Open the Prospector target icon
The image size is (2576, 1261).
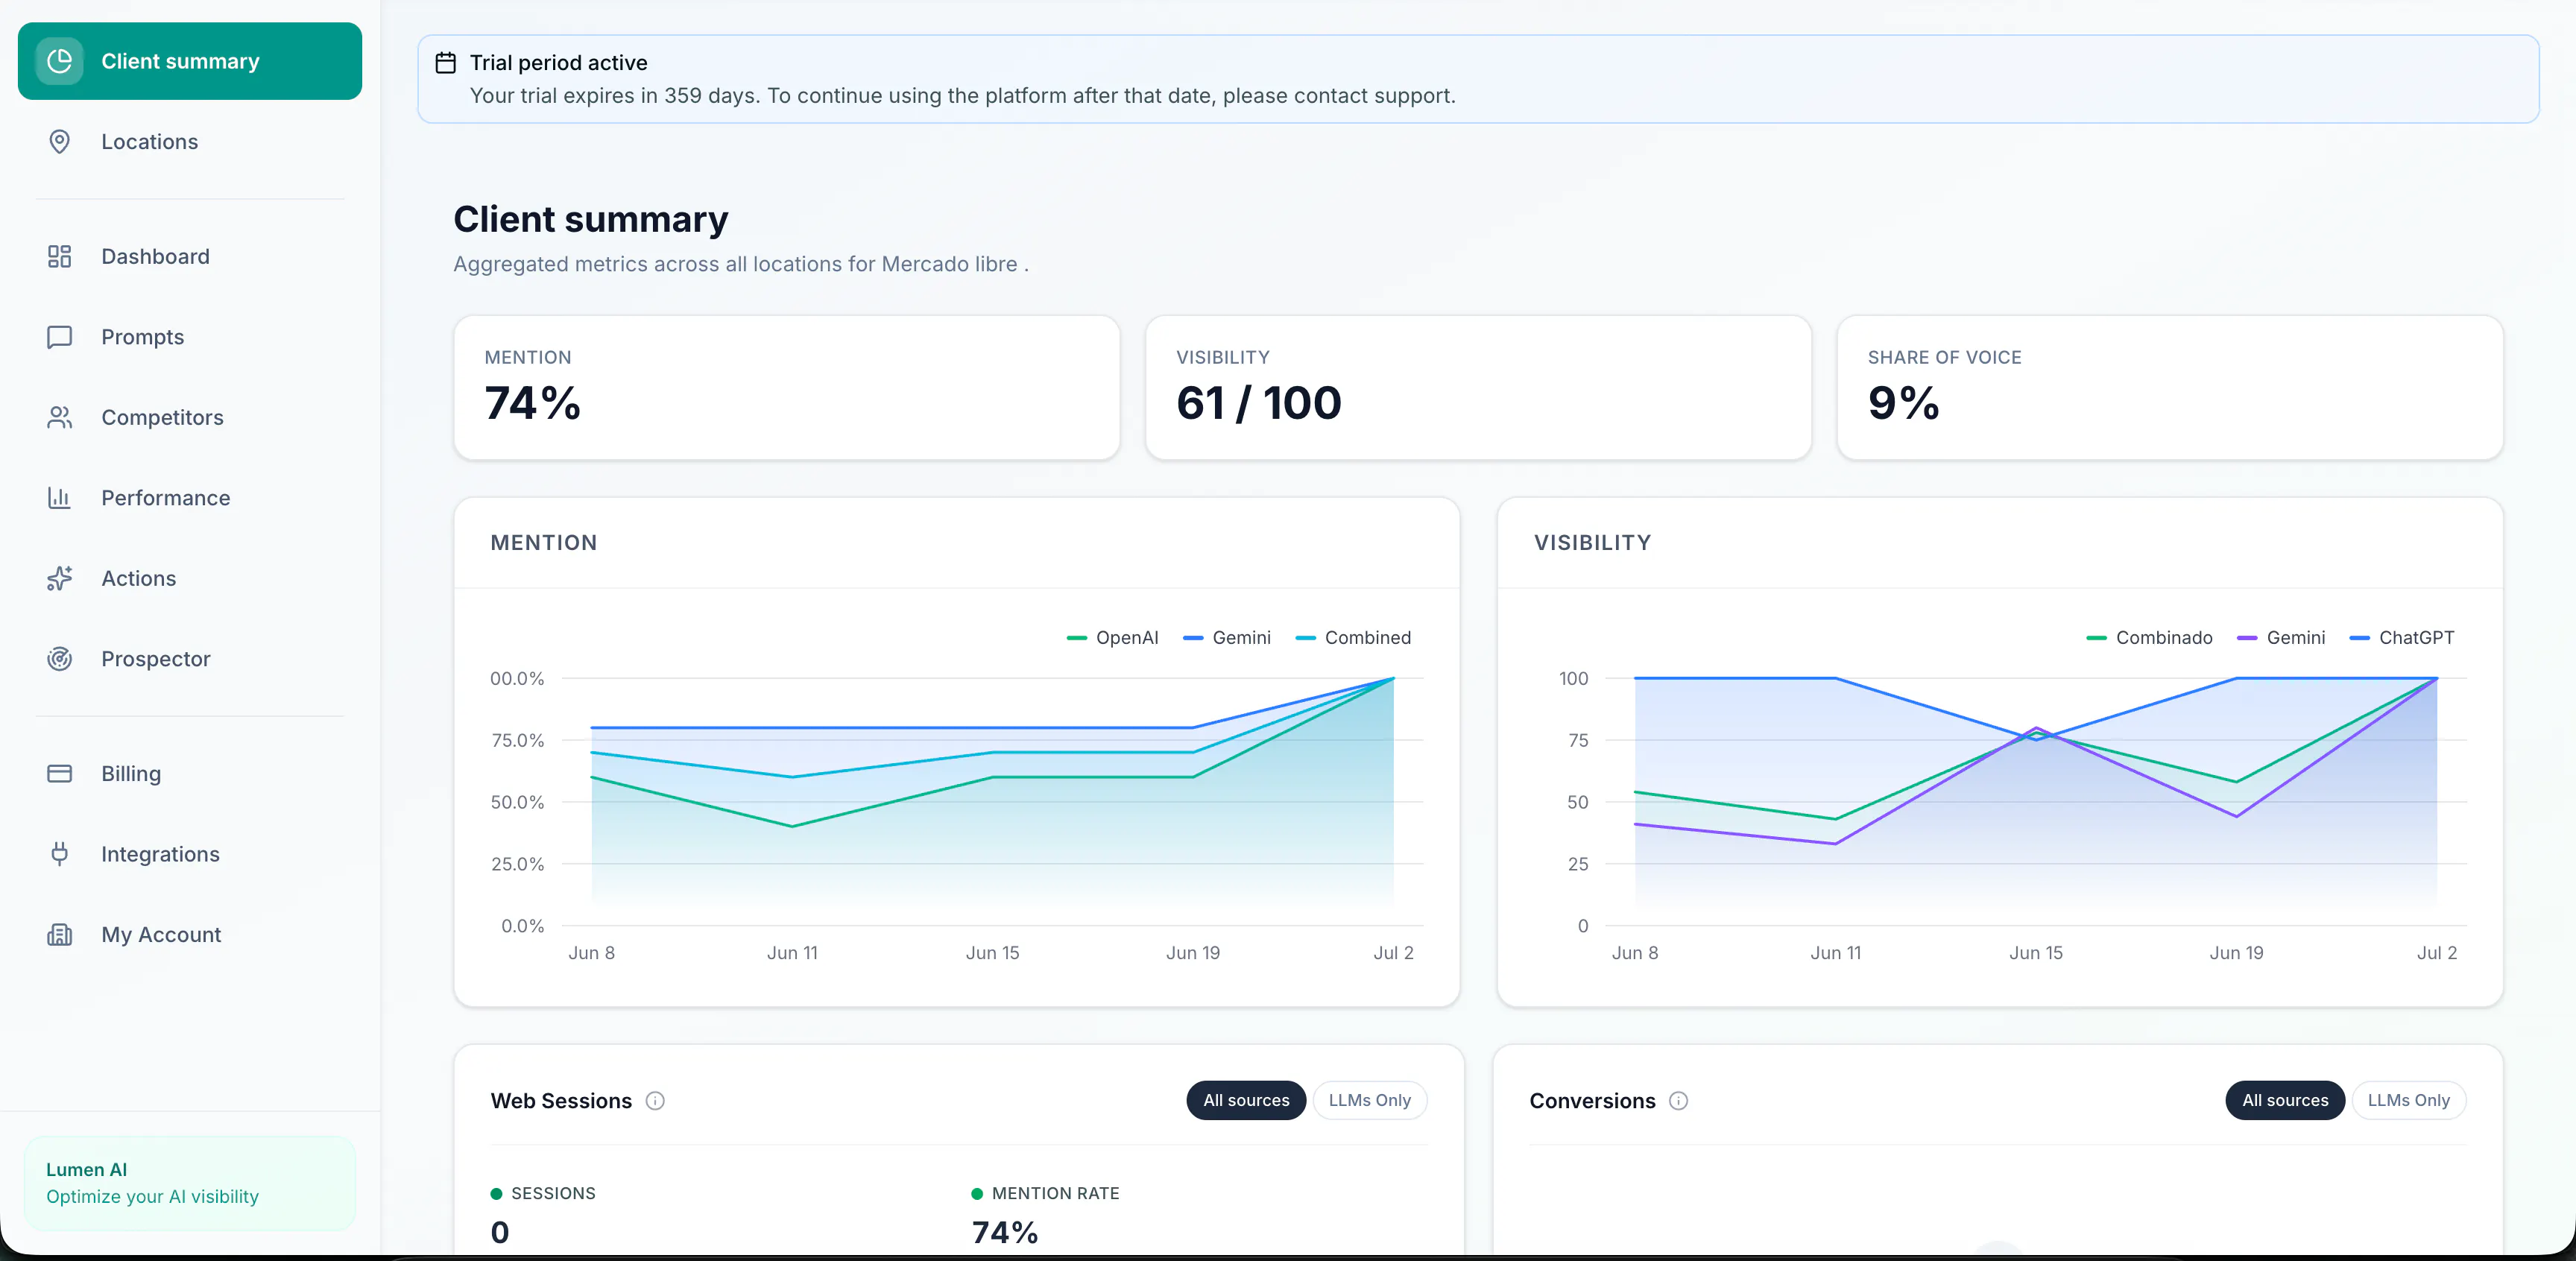click(59, 659)
